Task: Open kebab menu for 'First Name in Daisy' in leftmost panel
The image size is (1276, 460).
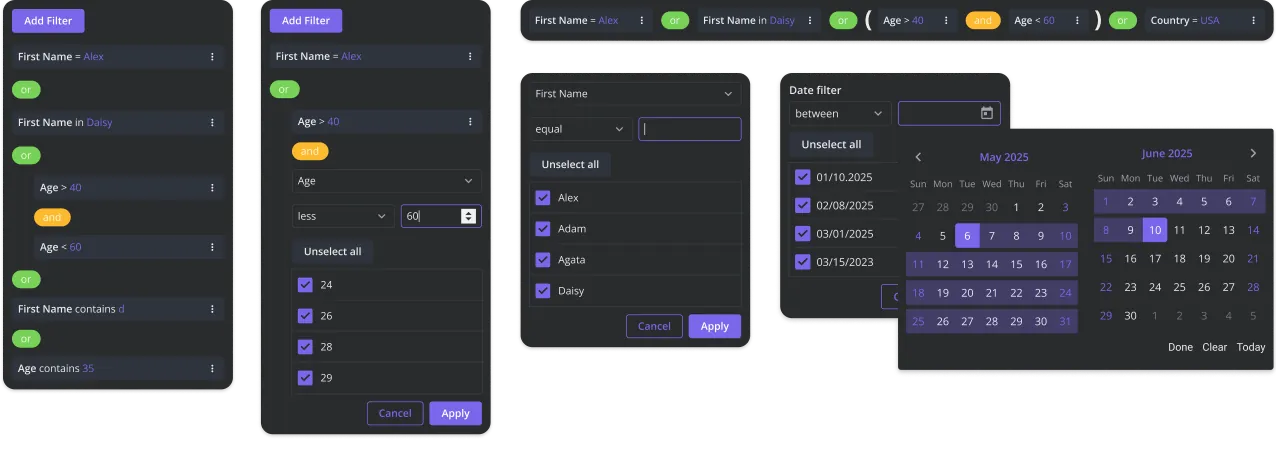Action: (212, 123)
